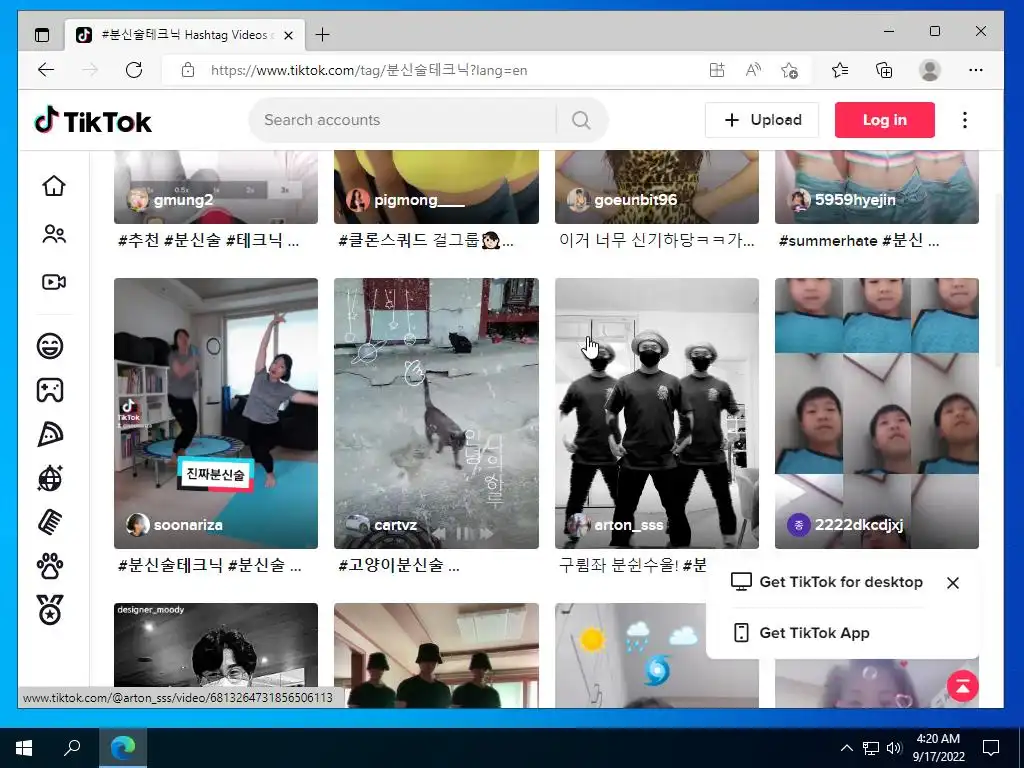Click the browser address bar URL
The height and width of the screenshot is (768, 1024).
tap(369, 70)
